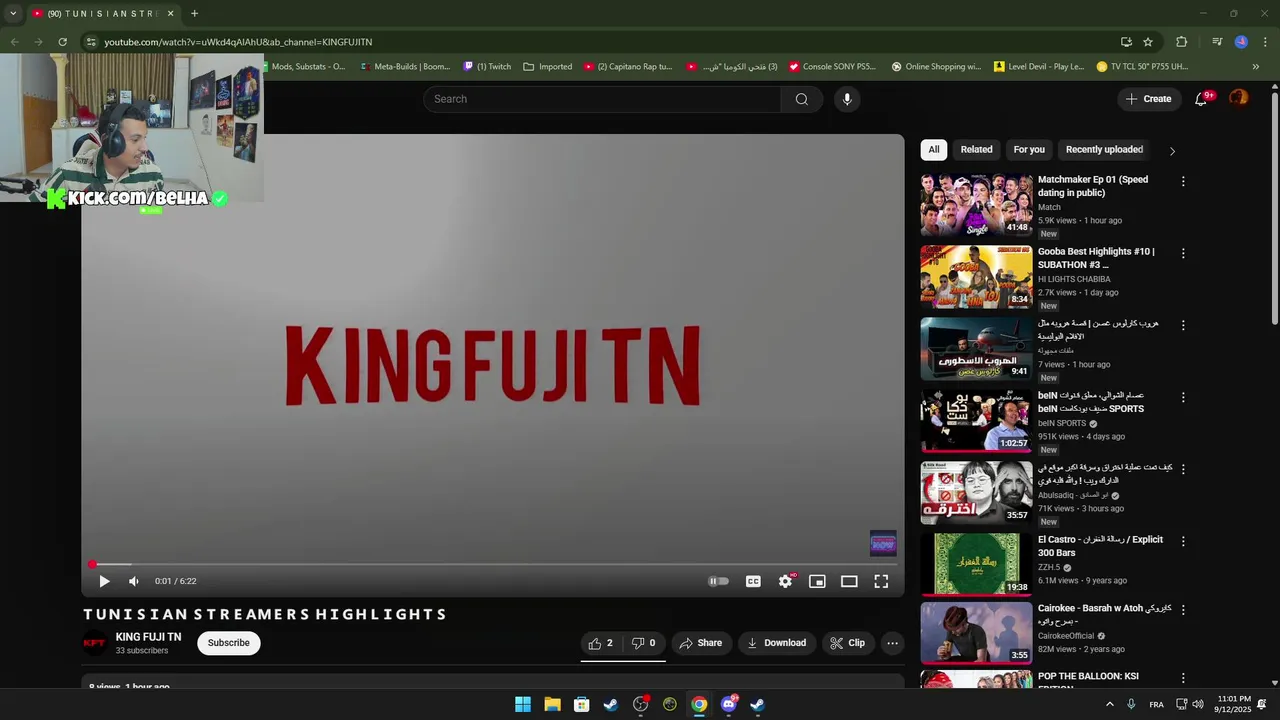
Task: Open options for the beIN SPORTS video
Action: click(1183, 398)
